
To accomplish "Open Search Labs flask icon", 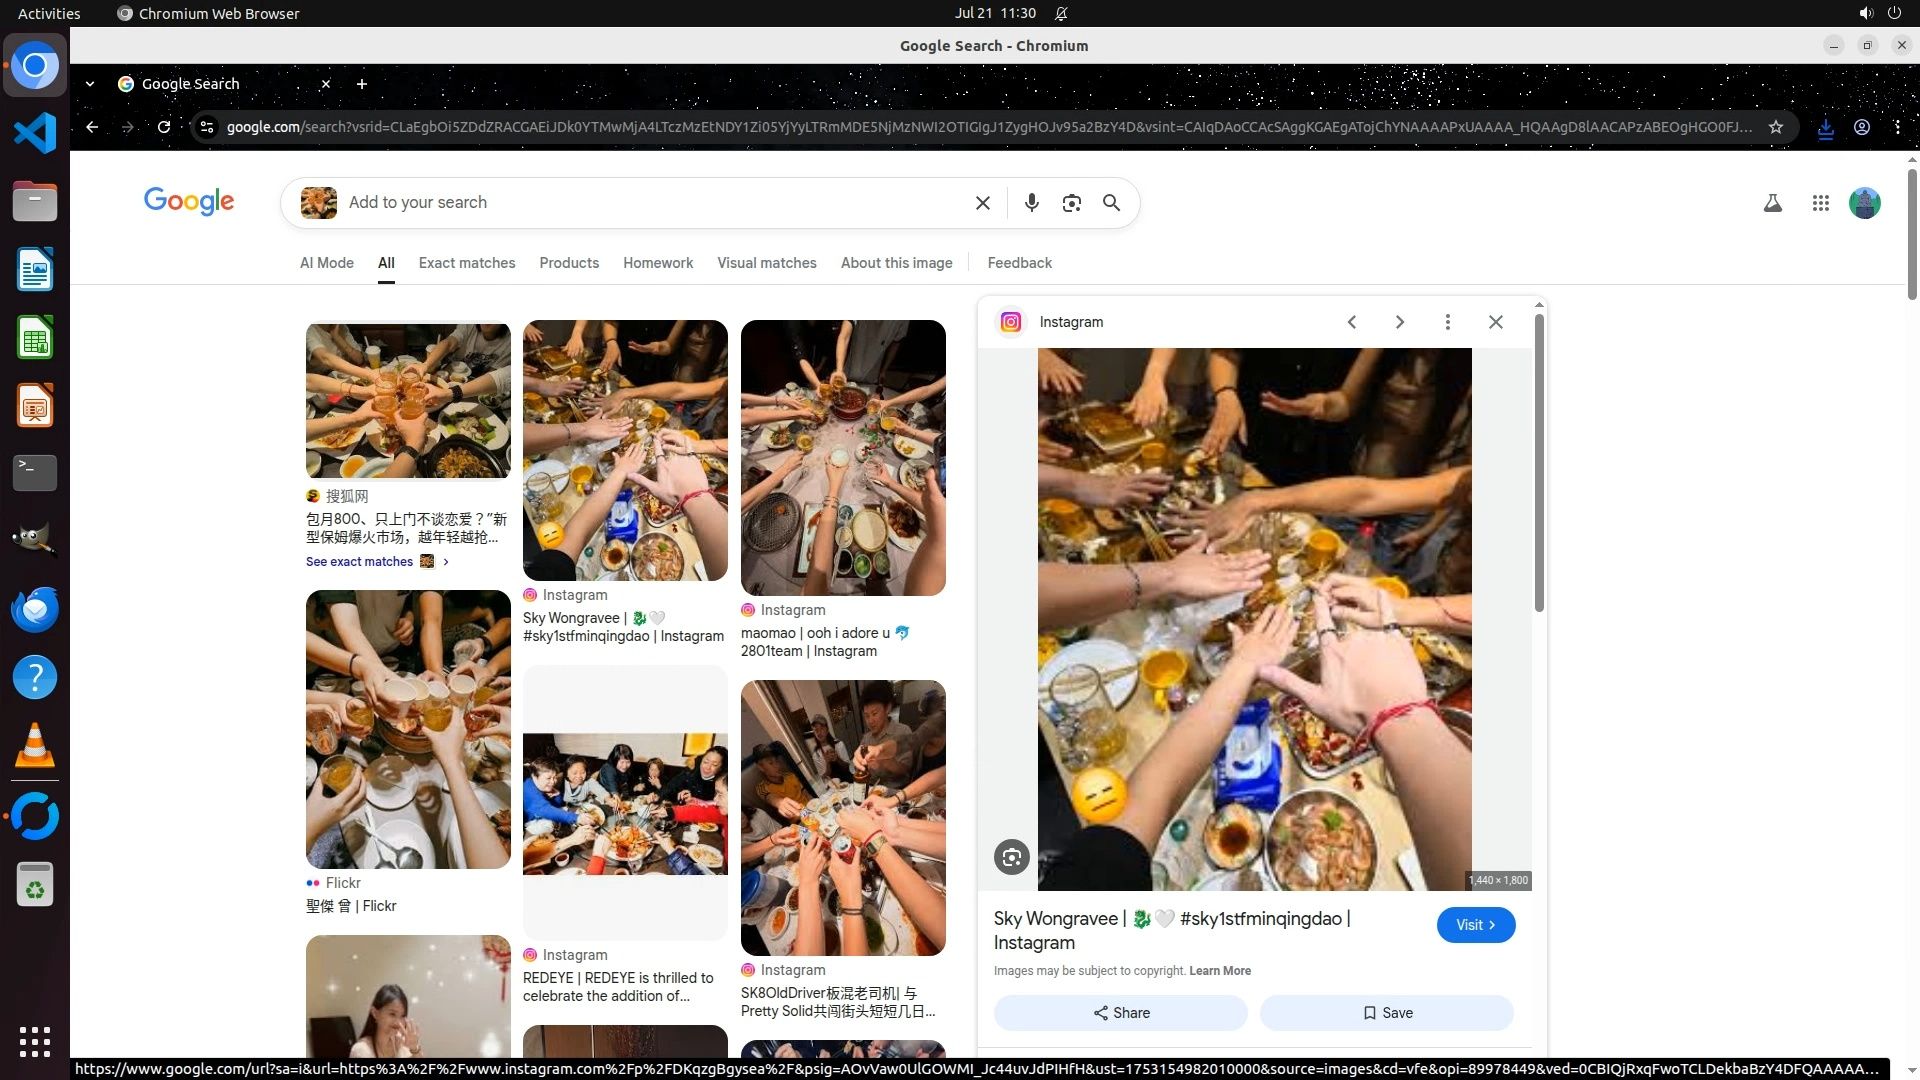I will click(1772, 203).
